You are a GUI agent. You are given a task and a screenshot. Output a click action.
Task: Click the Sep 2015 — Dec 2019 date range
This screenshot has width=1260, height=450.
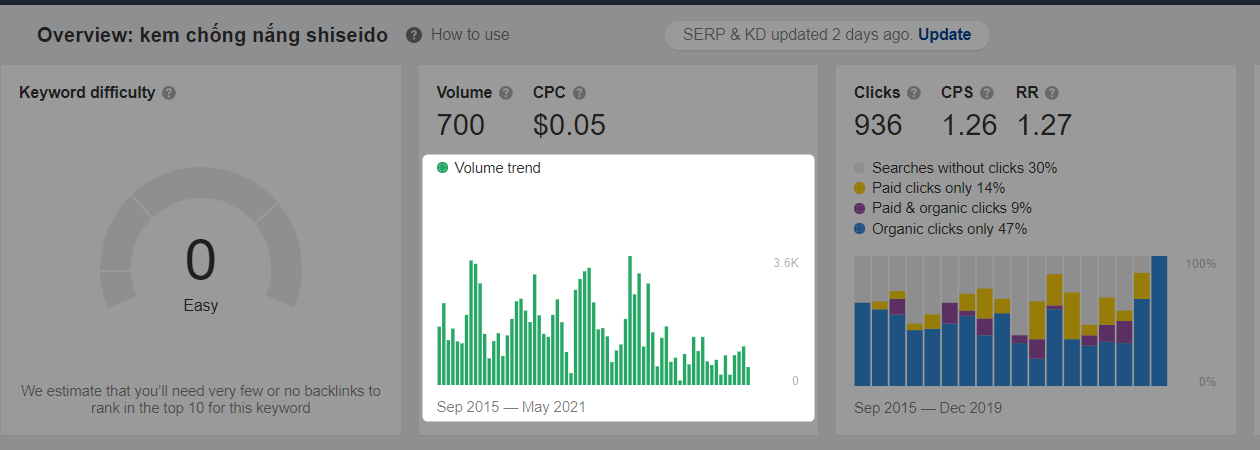(x=928, y=407)
